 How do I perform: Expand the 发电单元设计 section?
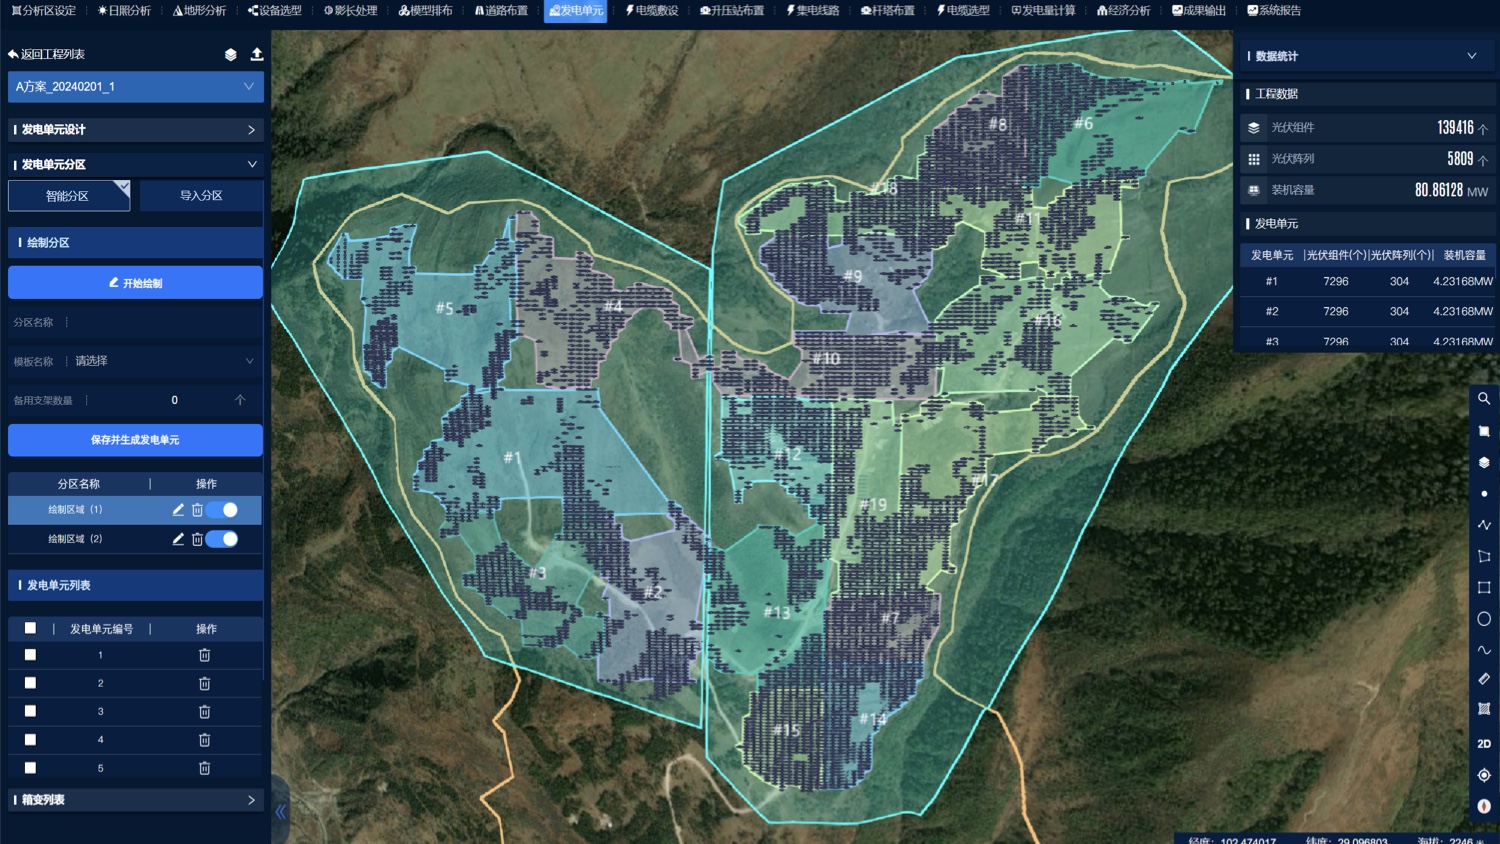(136, 130)
